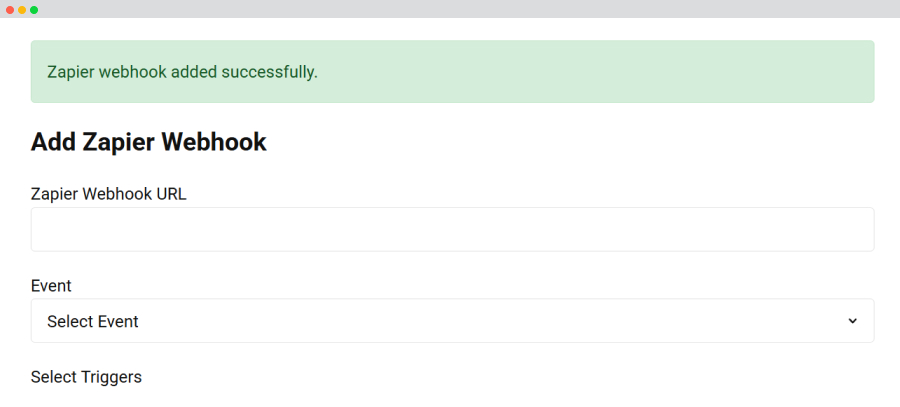The width and height of the screenshot is (900, 407).
Task: Expand the Event combo box options
Action: (600, 321)
